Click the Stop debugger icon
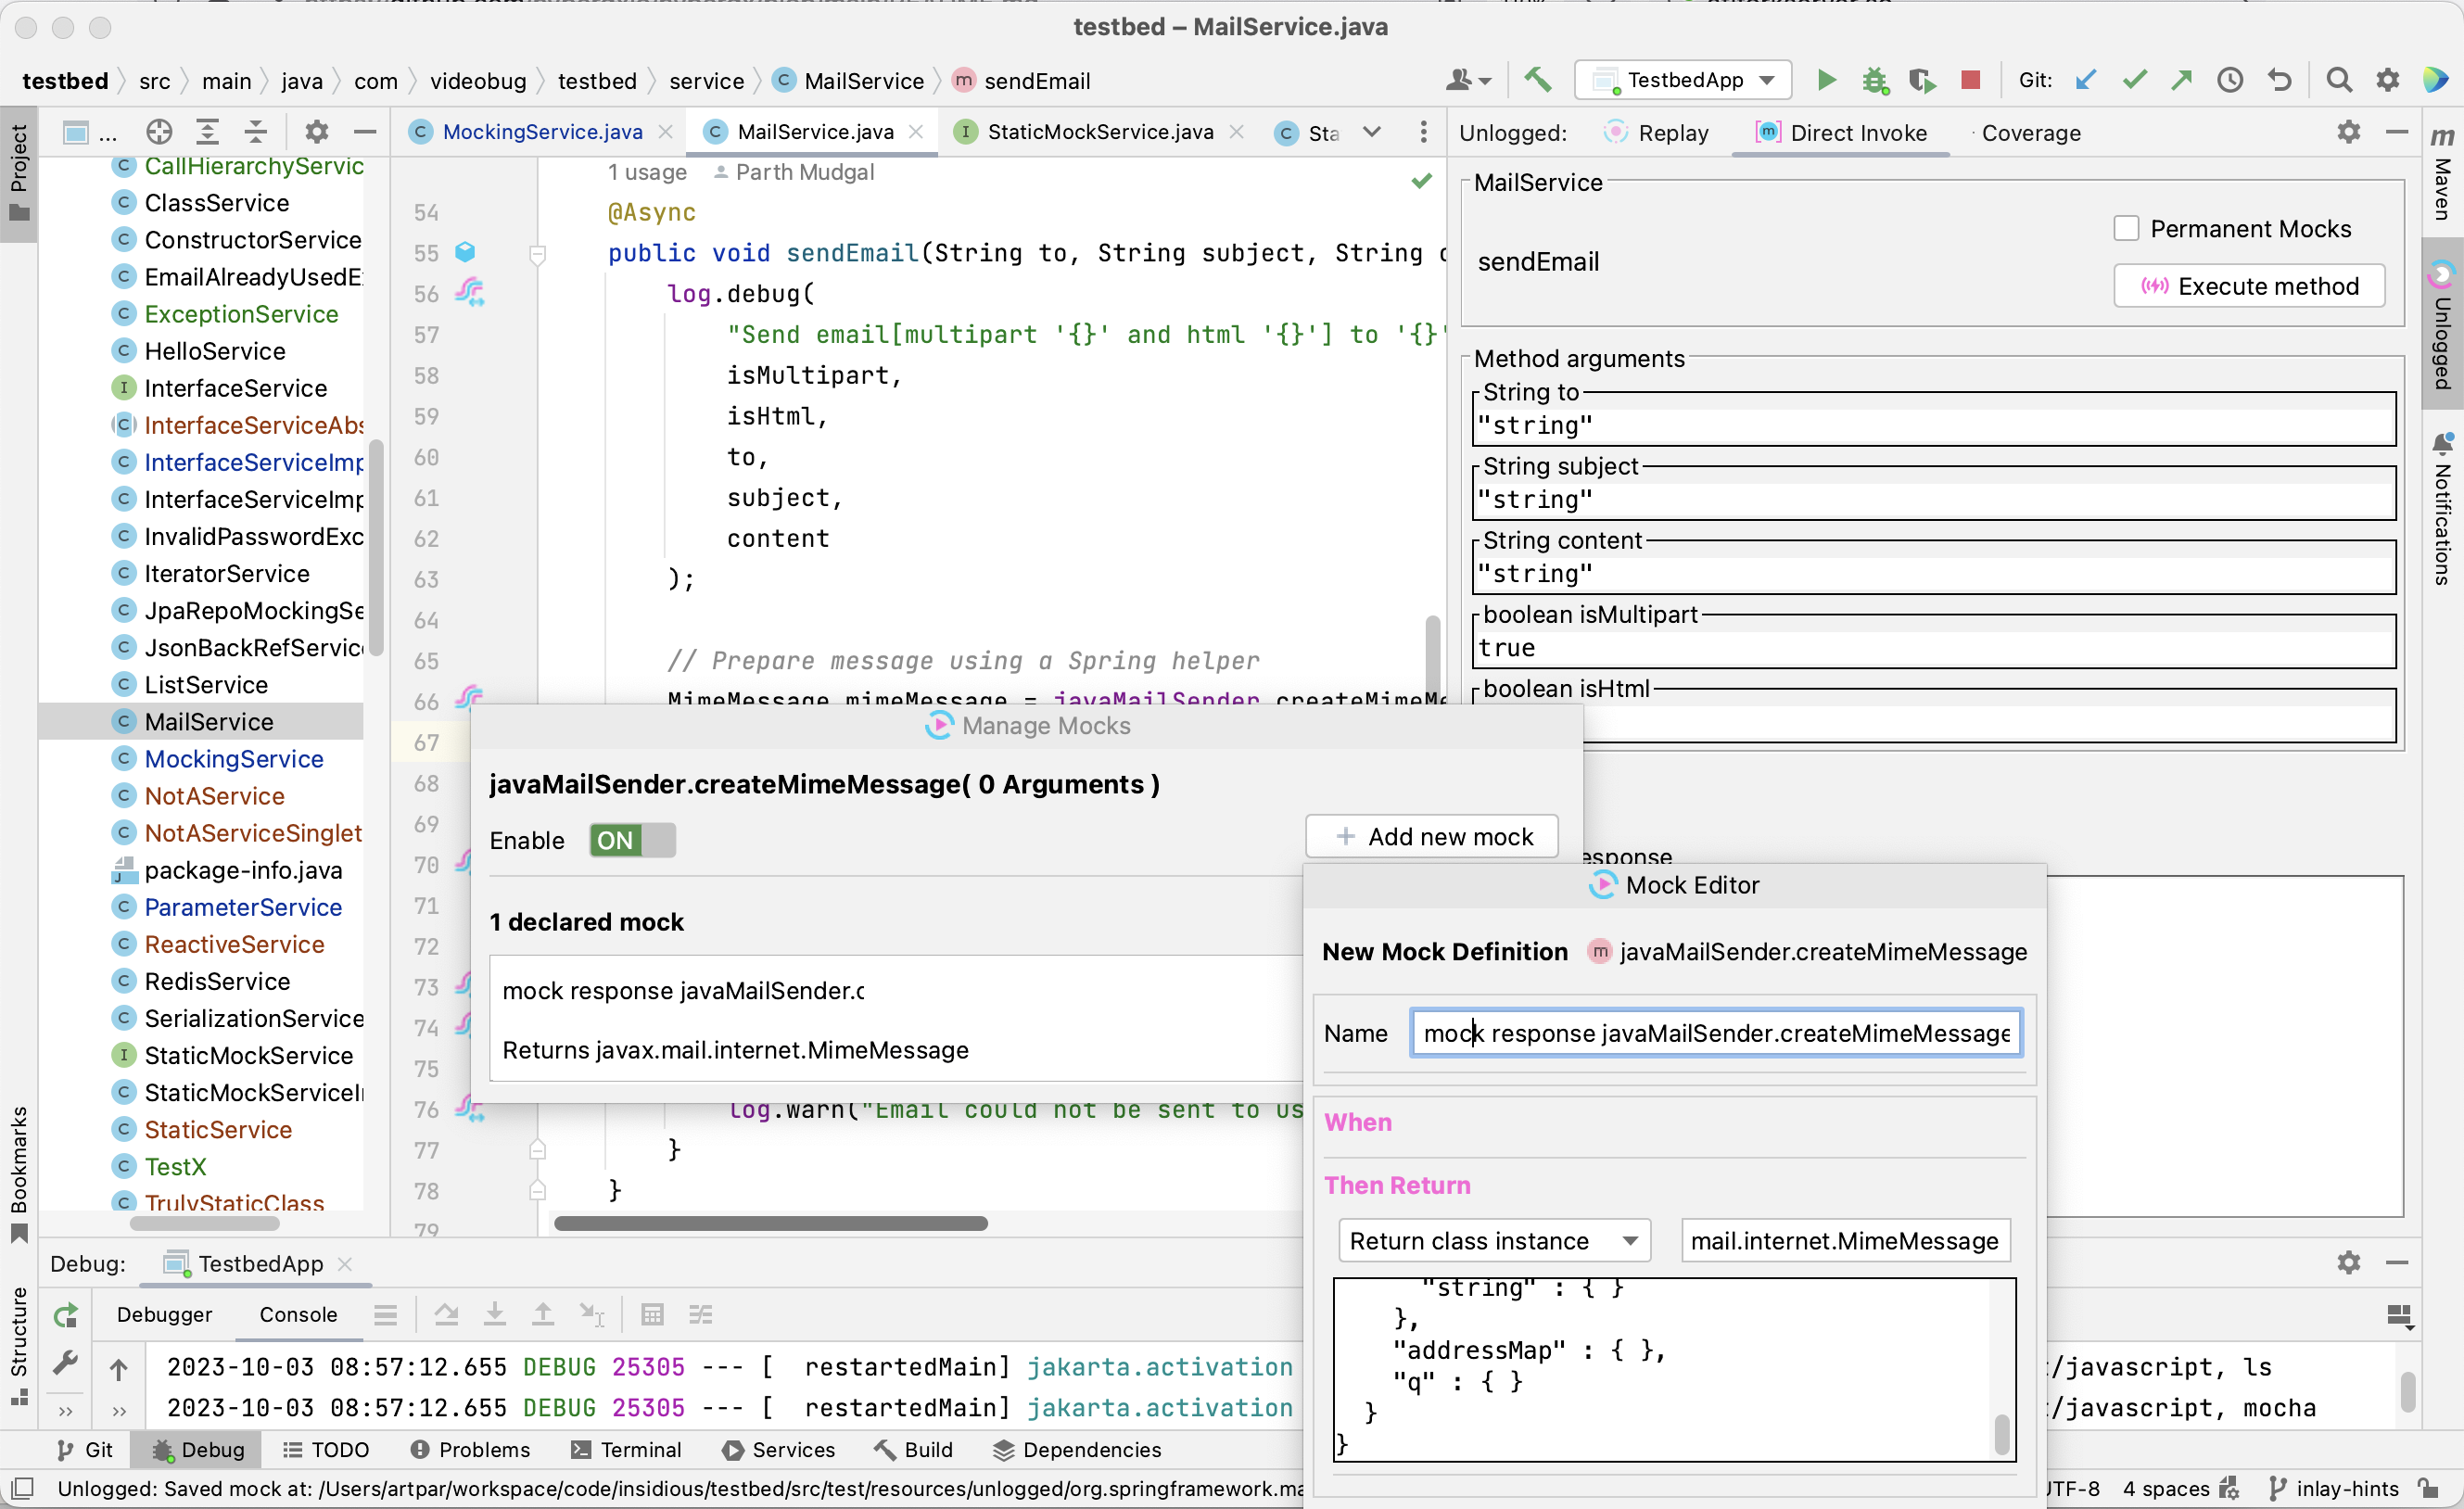 pos(1971,79)
